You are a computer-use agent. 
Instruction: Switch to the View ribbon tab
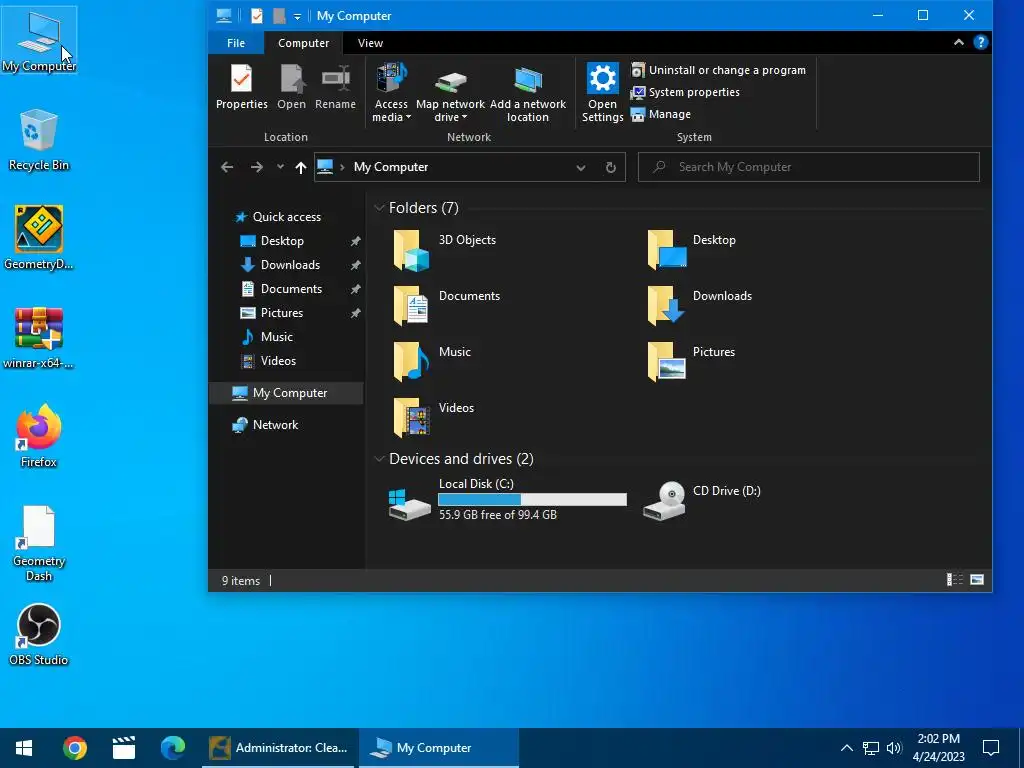tap(370, 43)
